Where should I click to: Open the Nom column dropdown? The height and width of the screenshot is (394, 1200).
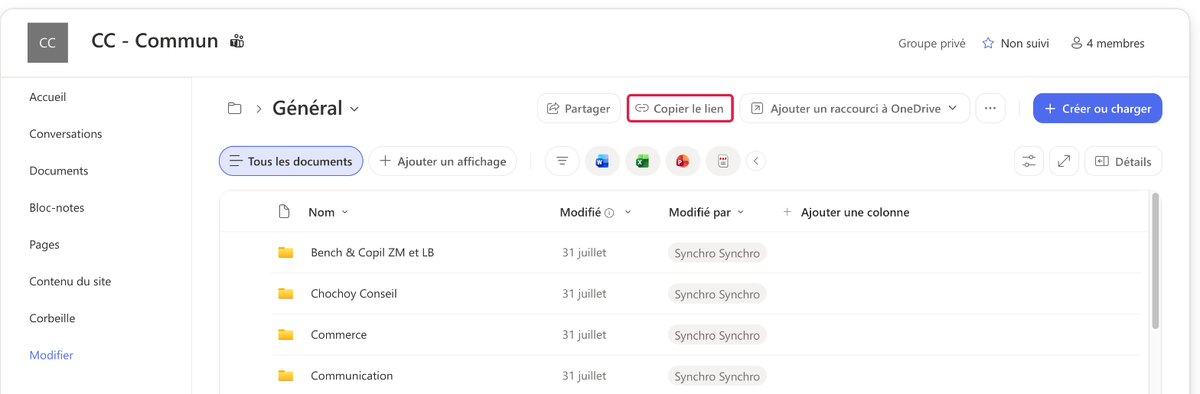(345, 212)
